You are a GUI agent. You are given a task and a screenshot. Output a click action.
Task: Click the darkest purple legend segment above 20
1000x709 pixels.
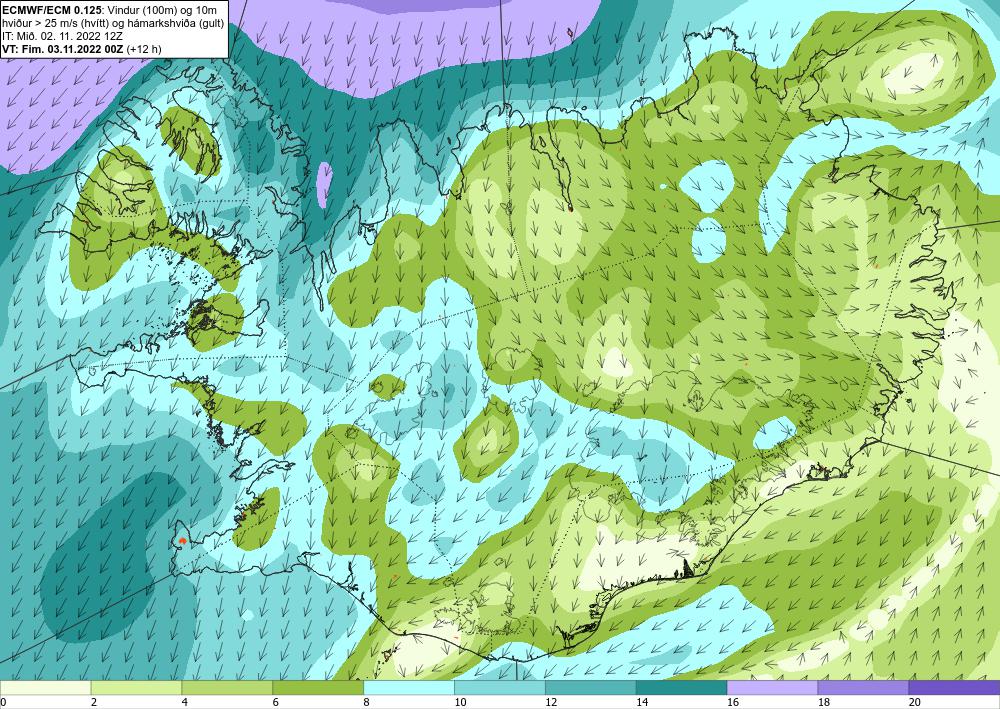(x=954, y=688)
